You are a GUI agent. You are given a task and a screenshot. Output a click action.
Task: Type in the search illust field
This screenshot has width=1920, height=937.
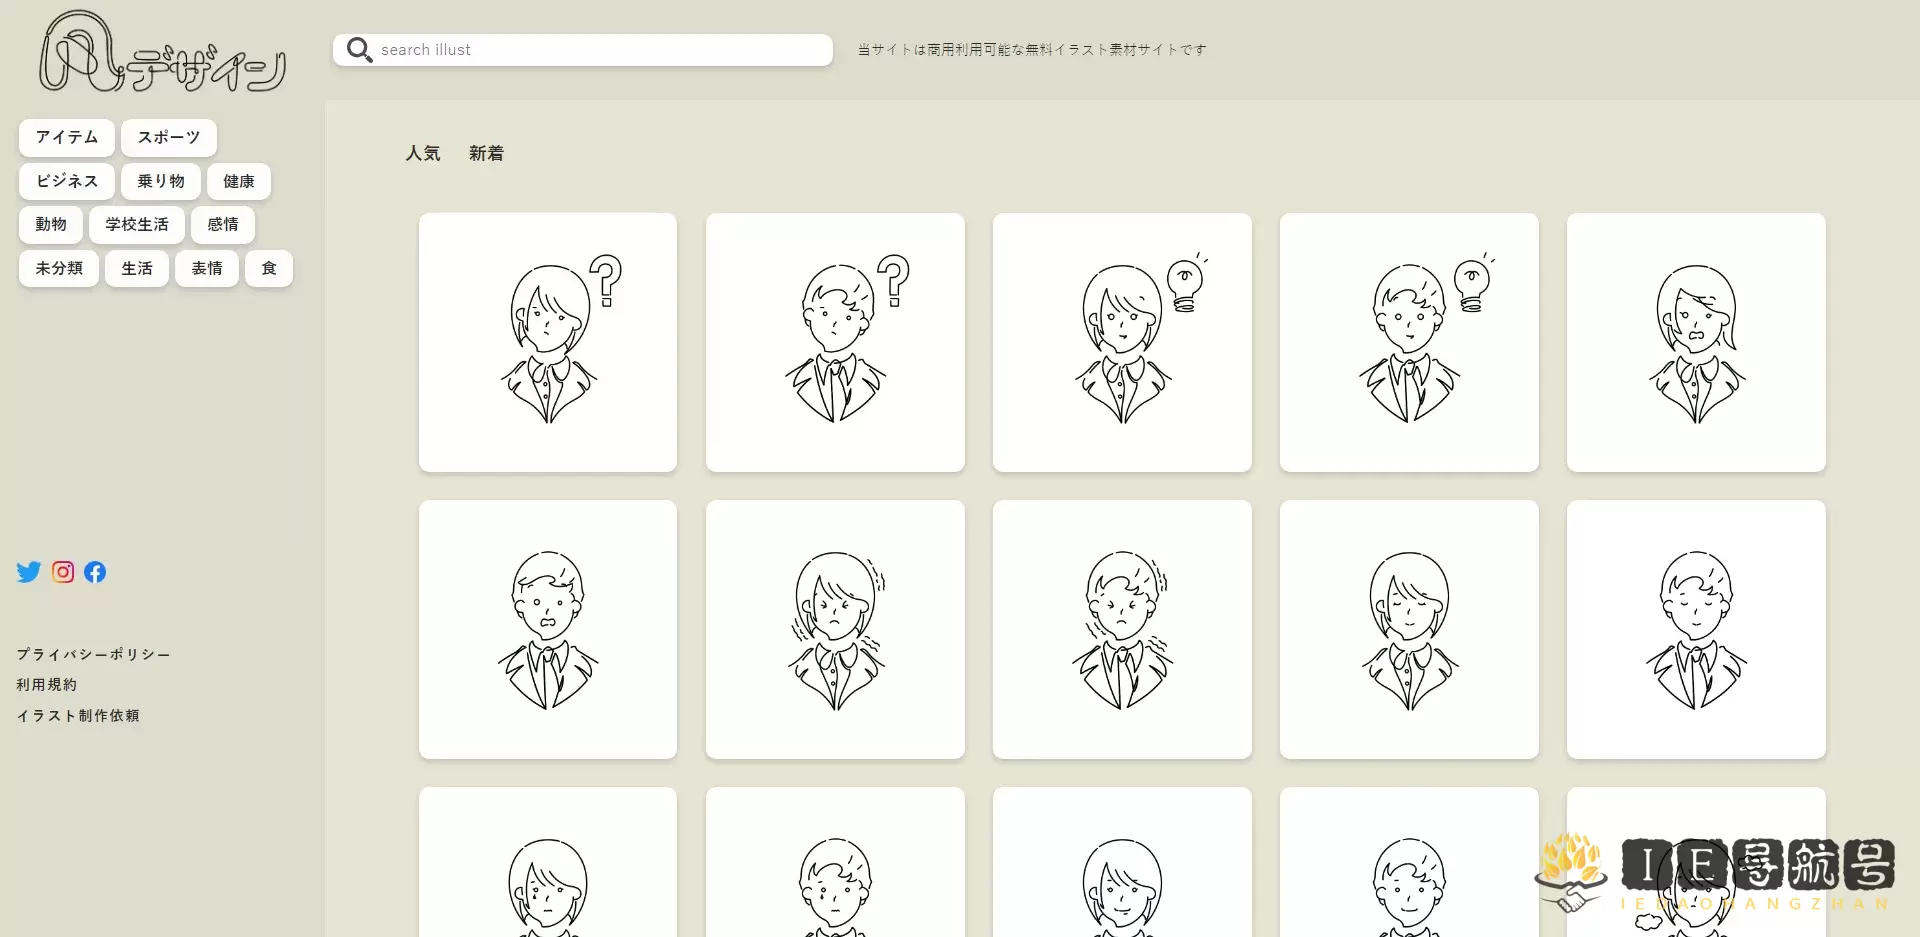click(600, 50)
